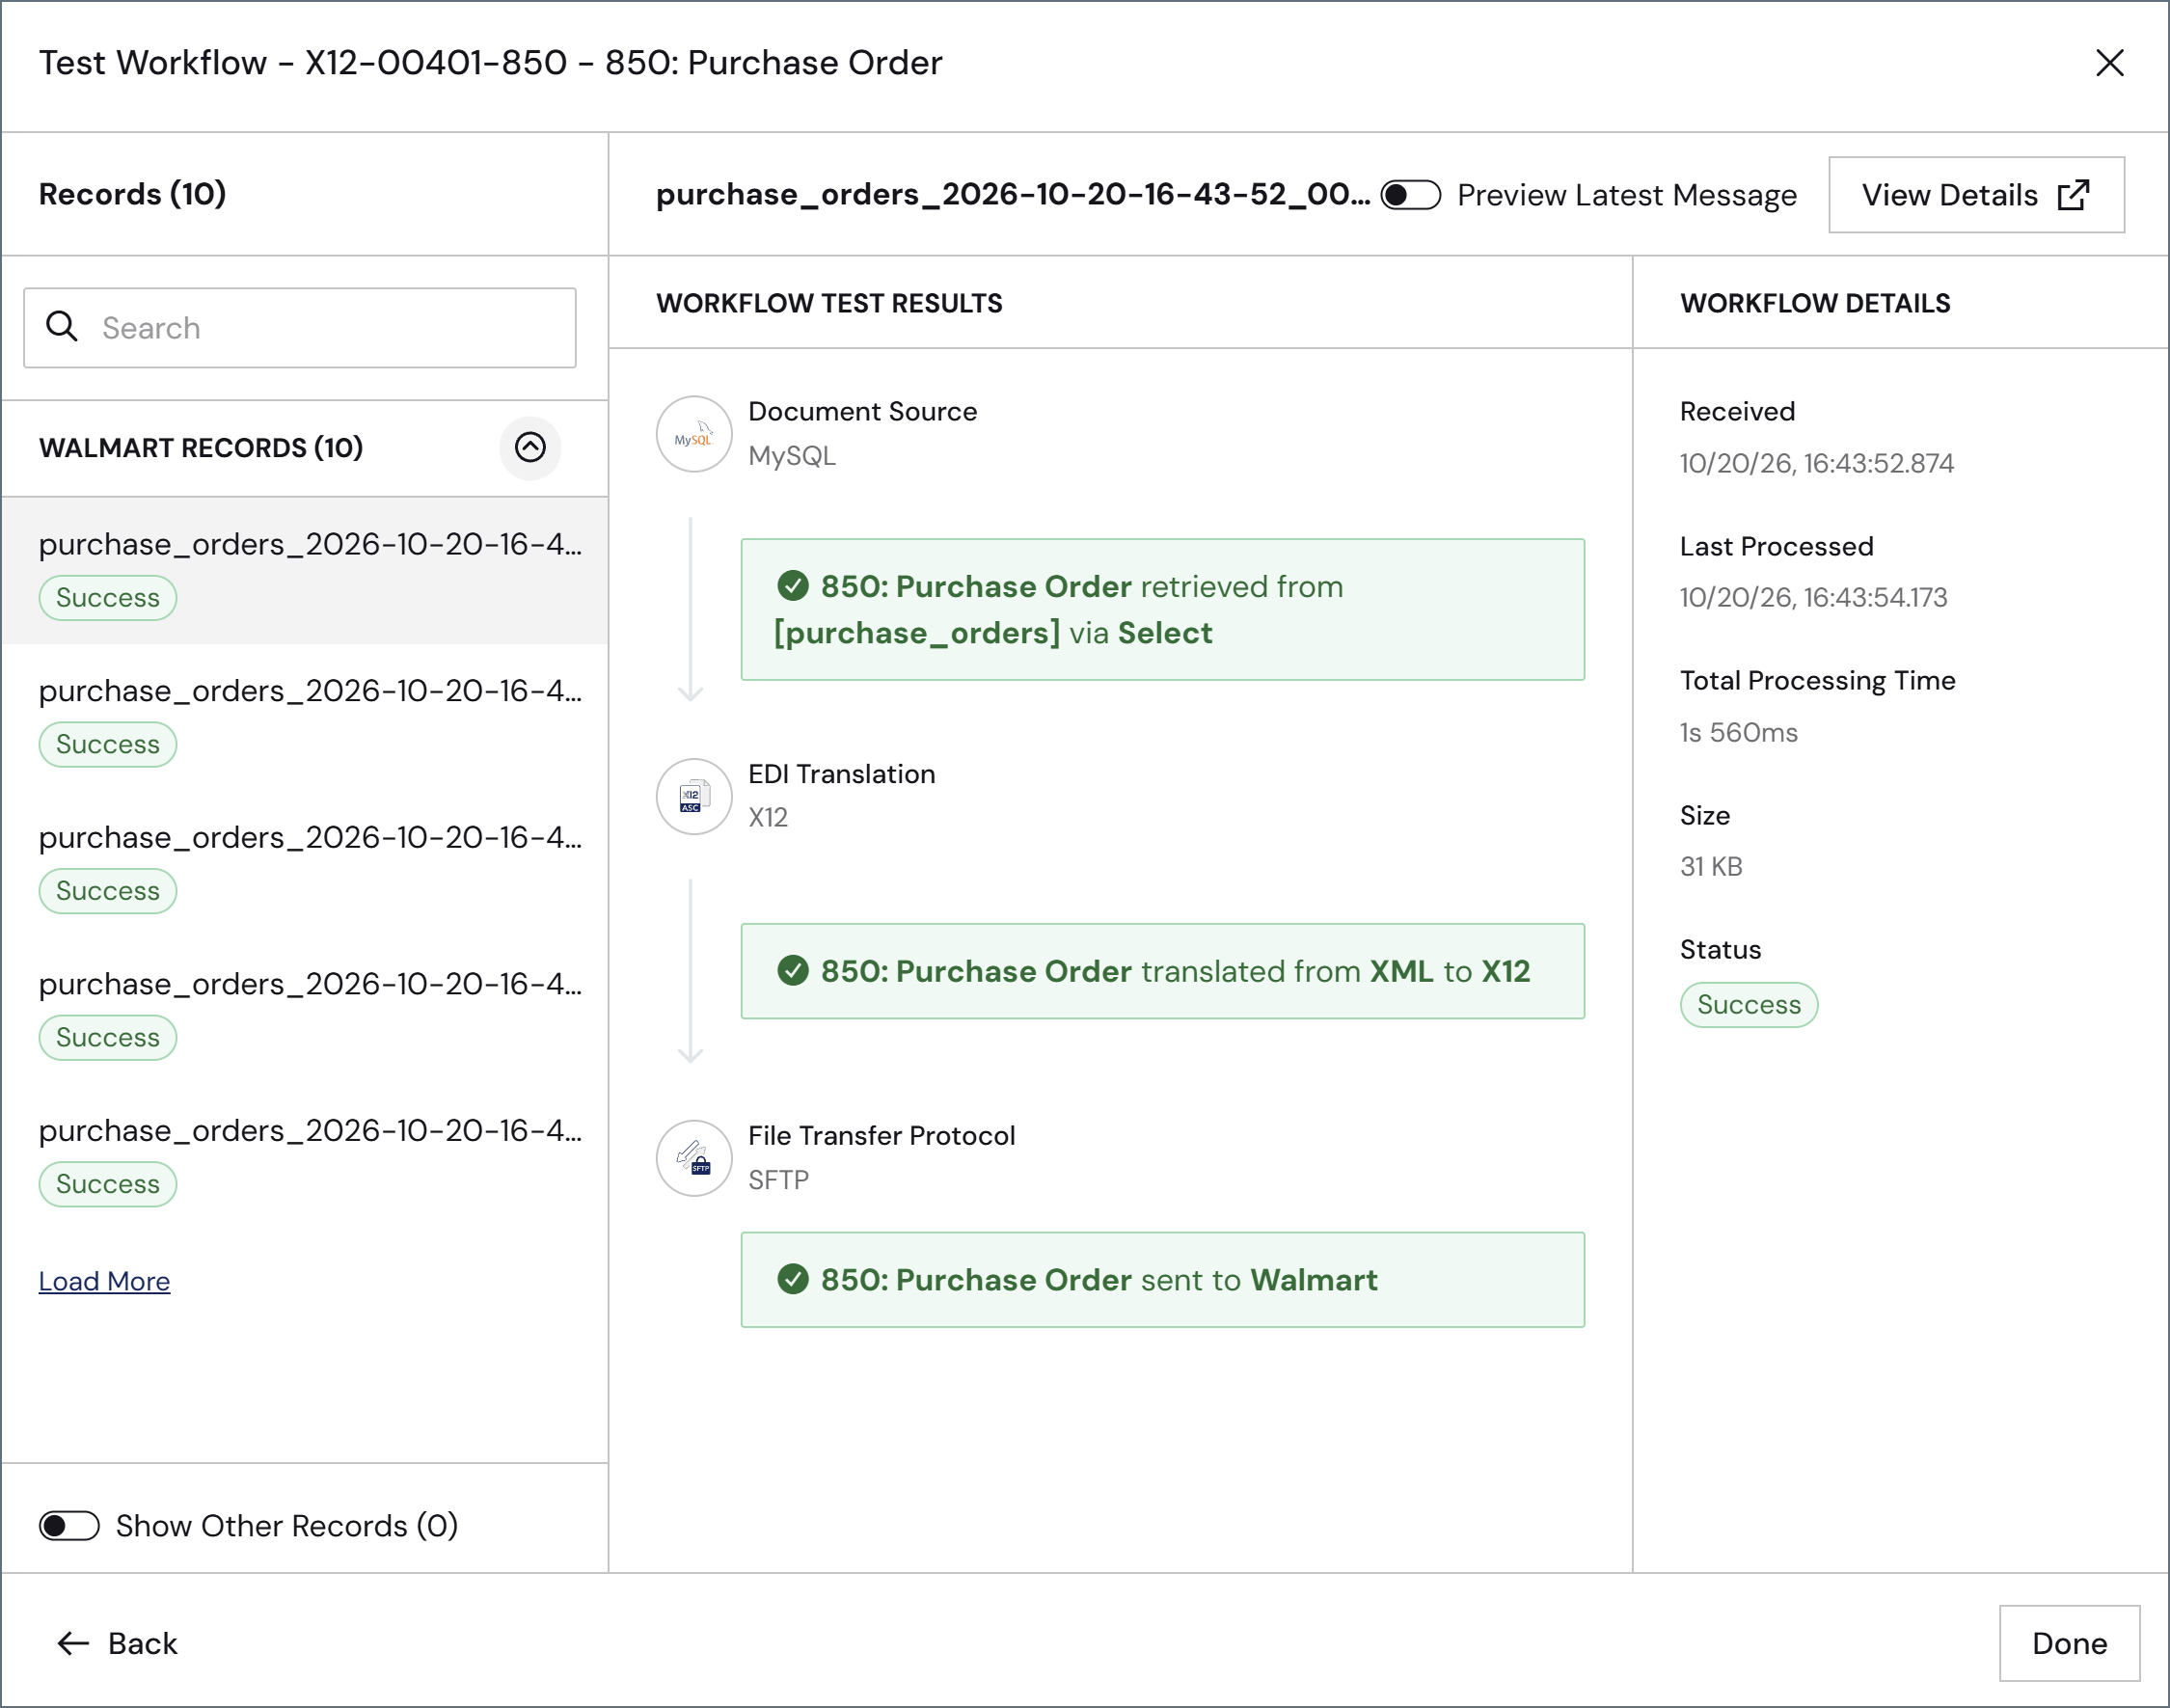2170x1708 pixels.
Task: Click the search magnifier icon
Action: click(62, 327)
